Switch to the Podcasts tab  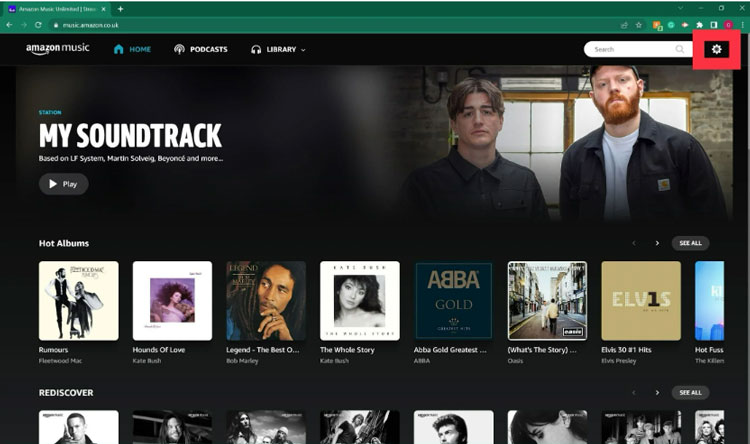tap(201, 49)
